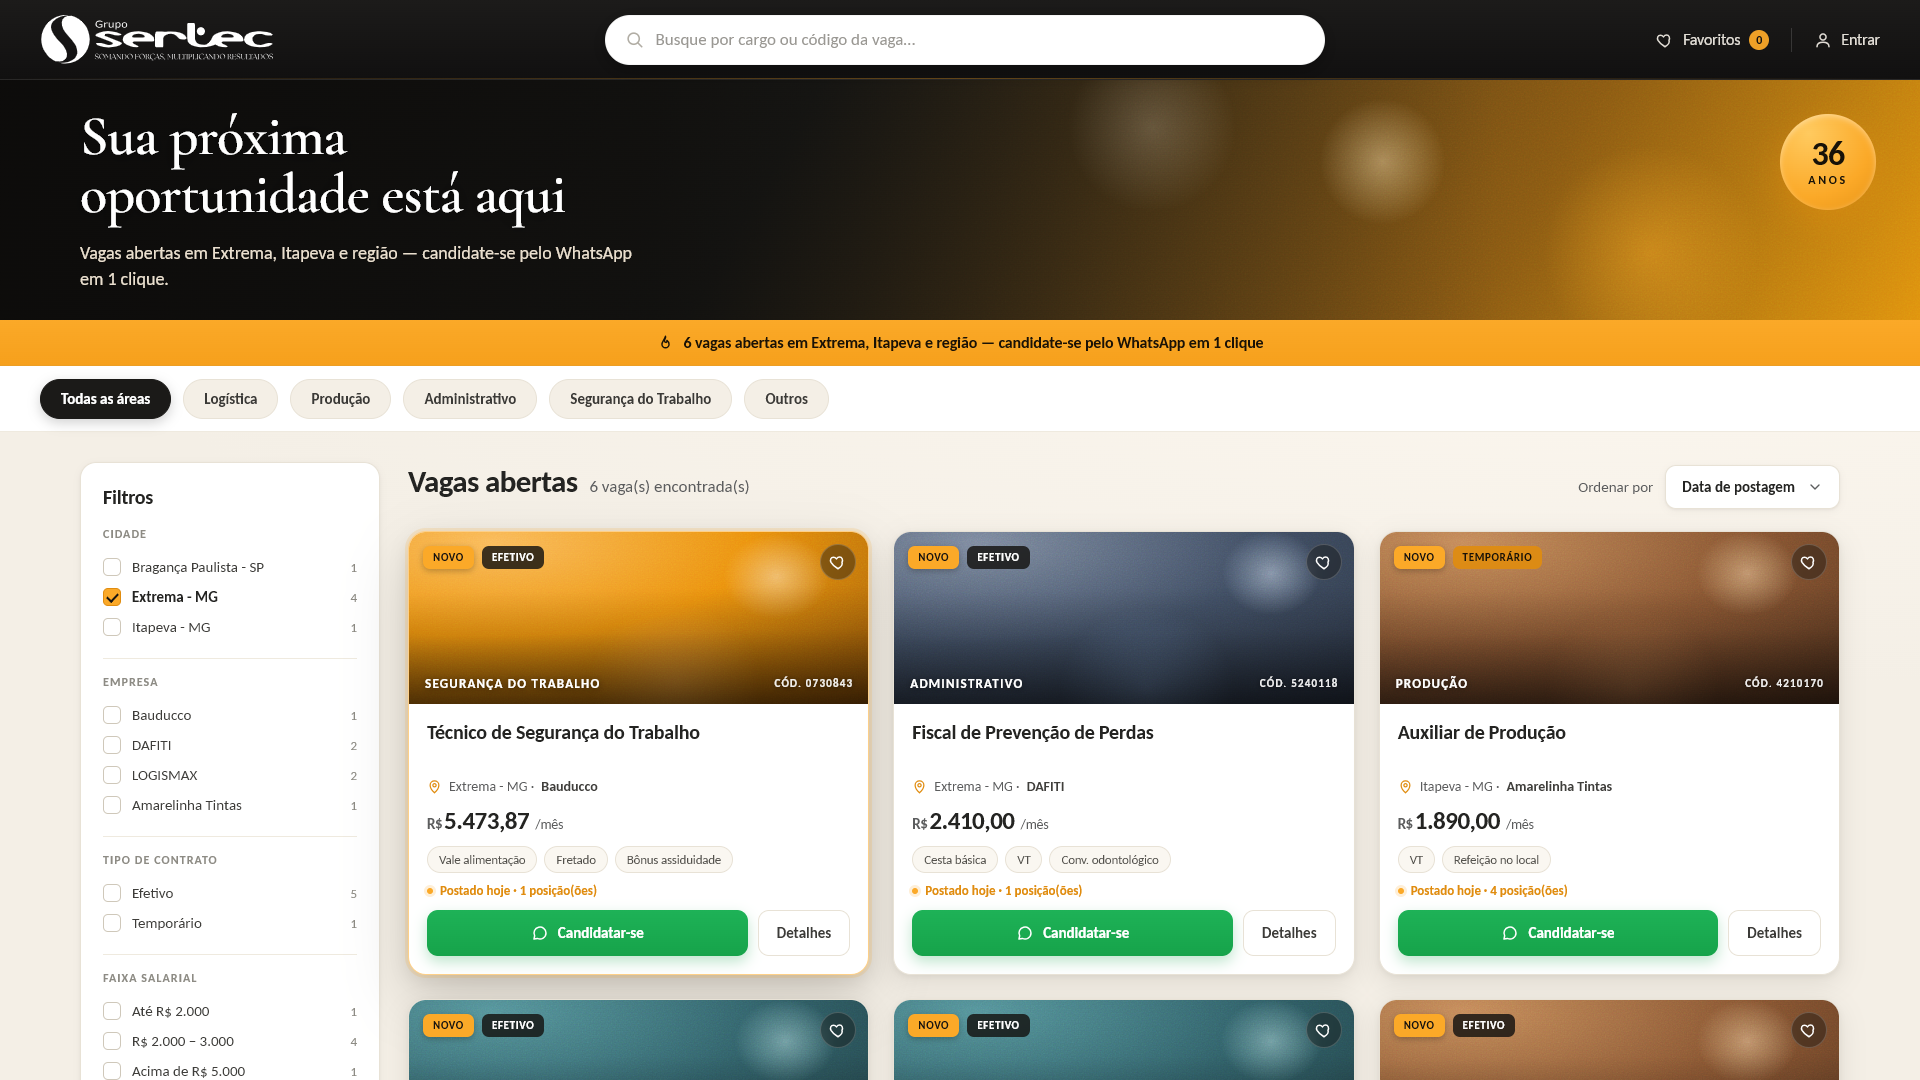Click the TEMPORÁRIO badge on Auxiliar de Produção
Image resolution: width=1920 pixels, height=1080 pixels.
1496,557
